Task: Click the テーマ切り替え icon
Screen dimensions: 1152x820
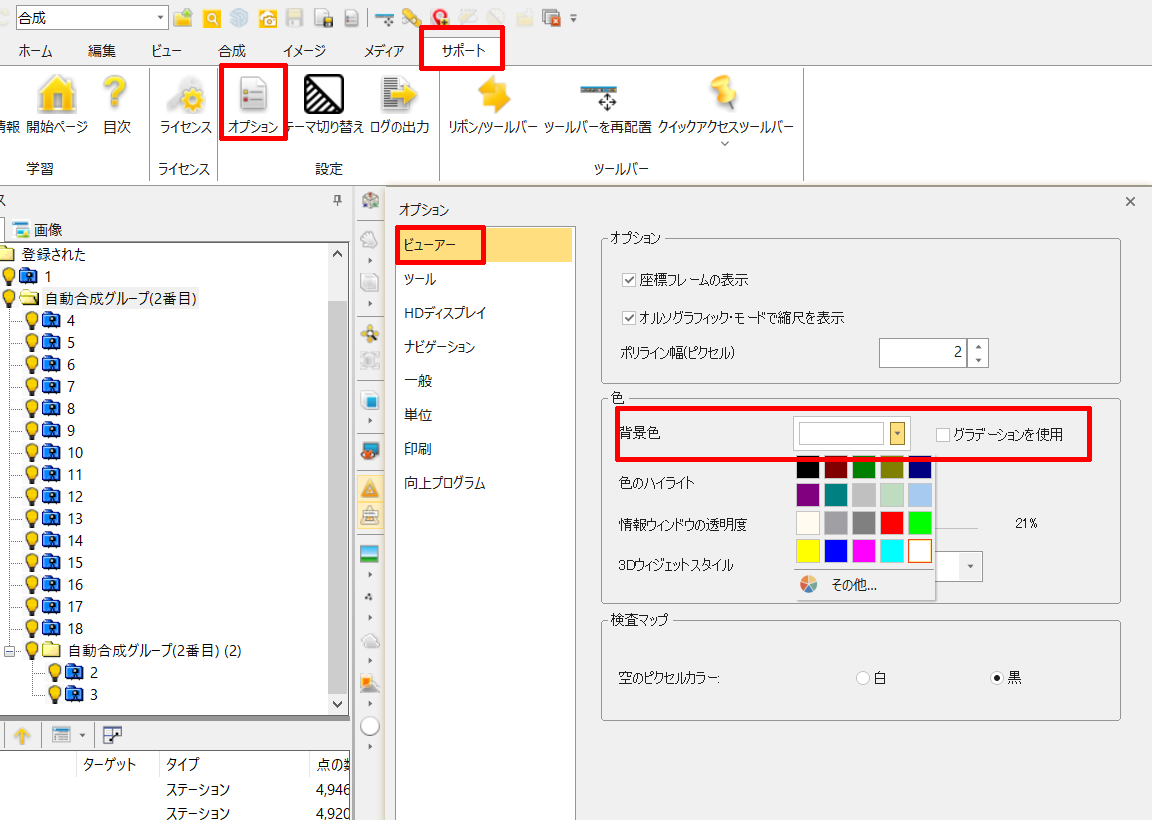Action: coord(324,96)
